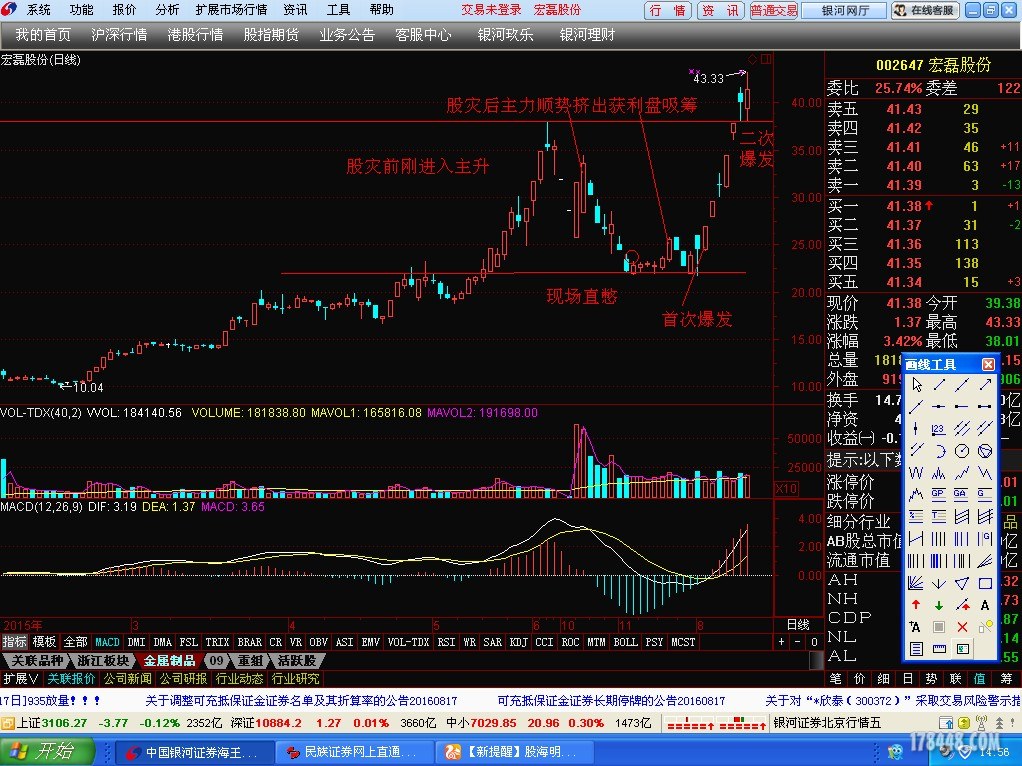Open the 系统 menu
Viewport: 1022px width, 766px height.
38,10
